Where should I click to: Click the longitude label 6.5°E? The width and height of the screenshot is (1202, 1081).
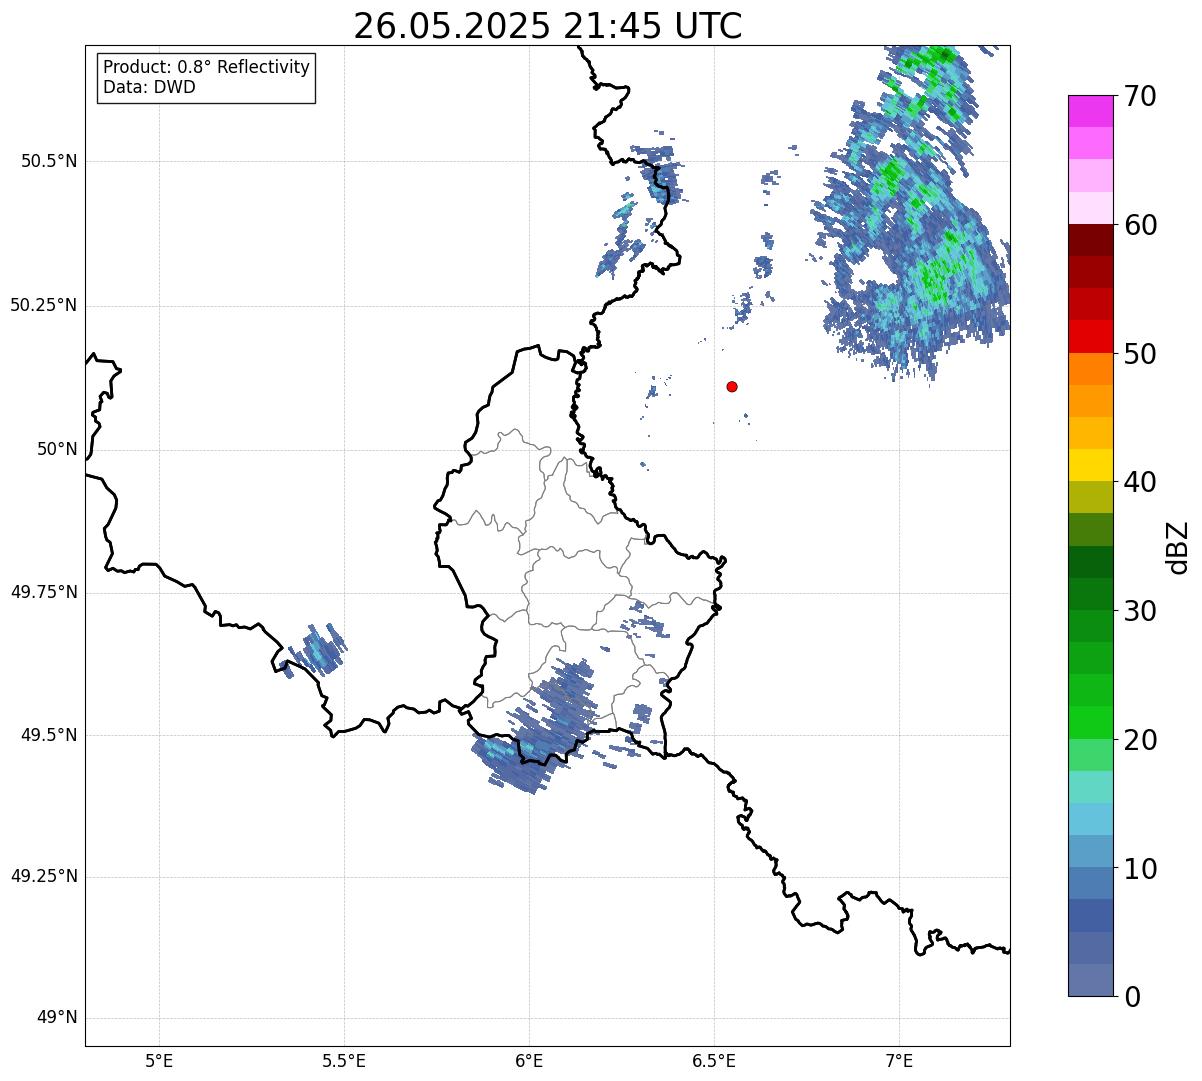tap(714, 1060)
